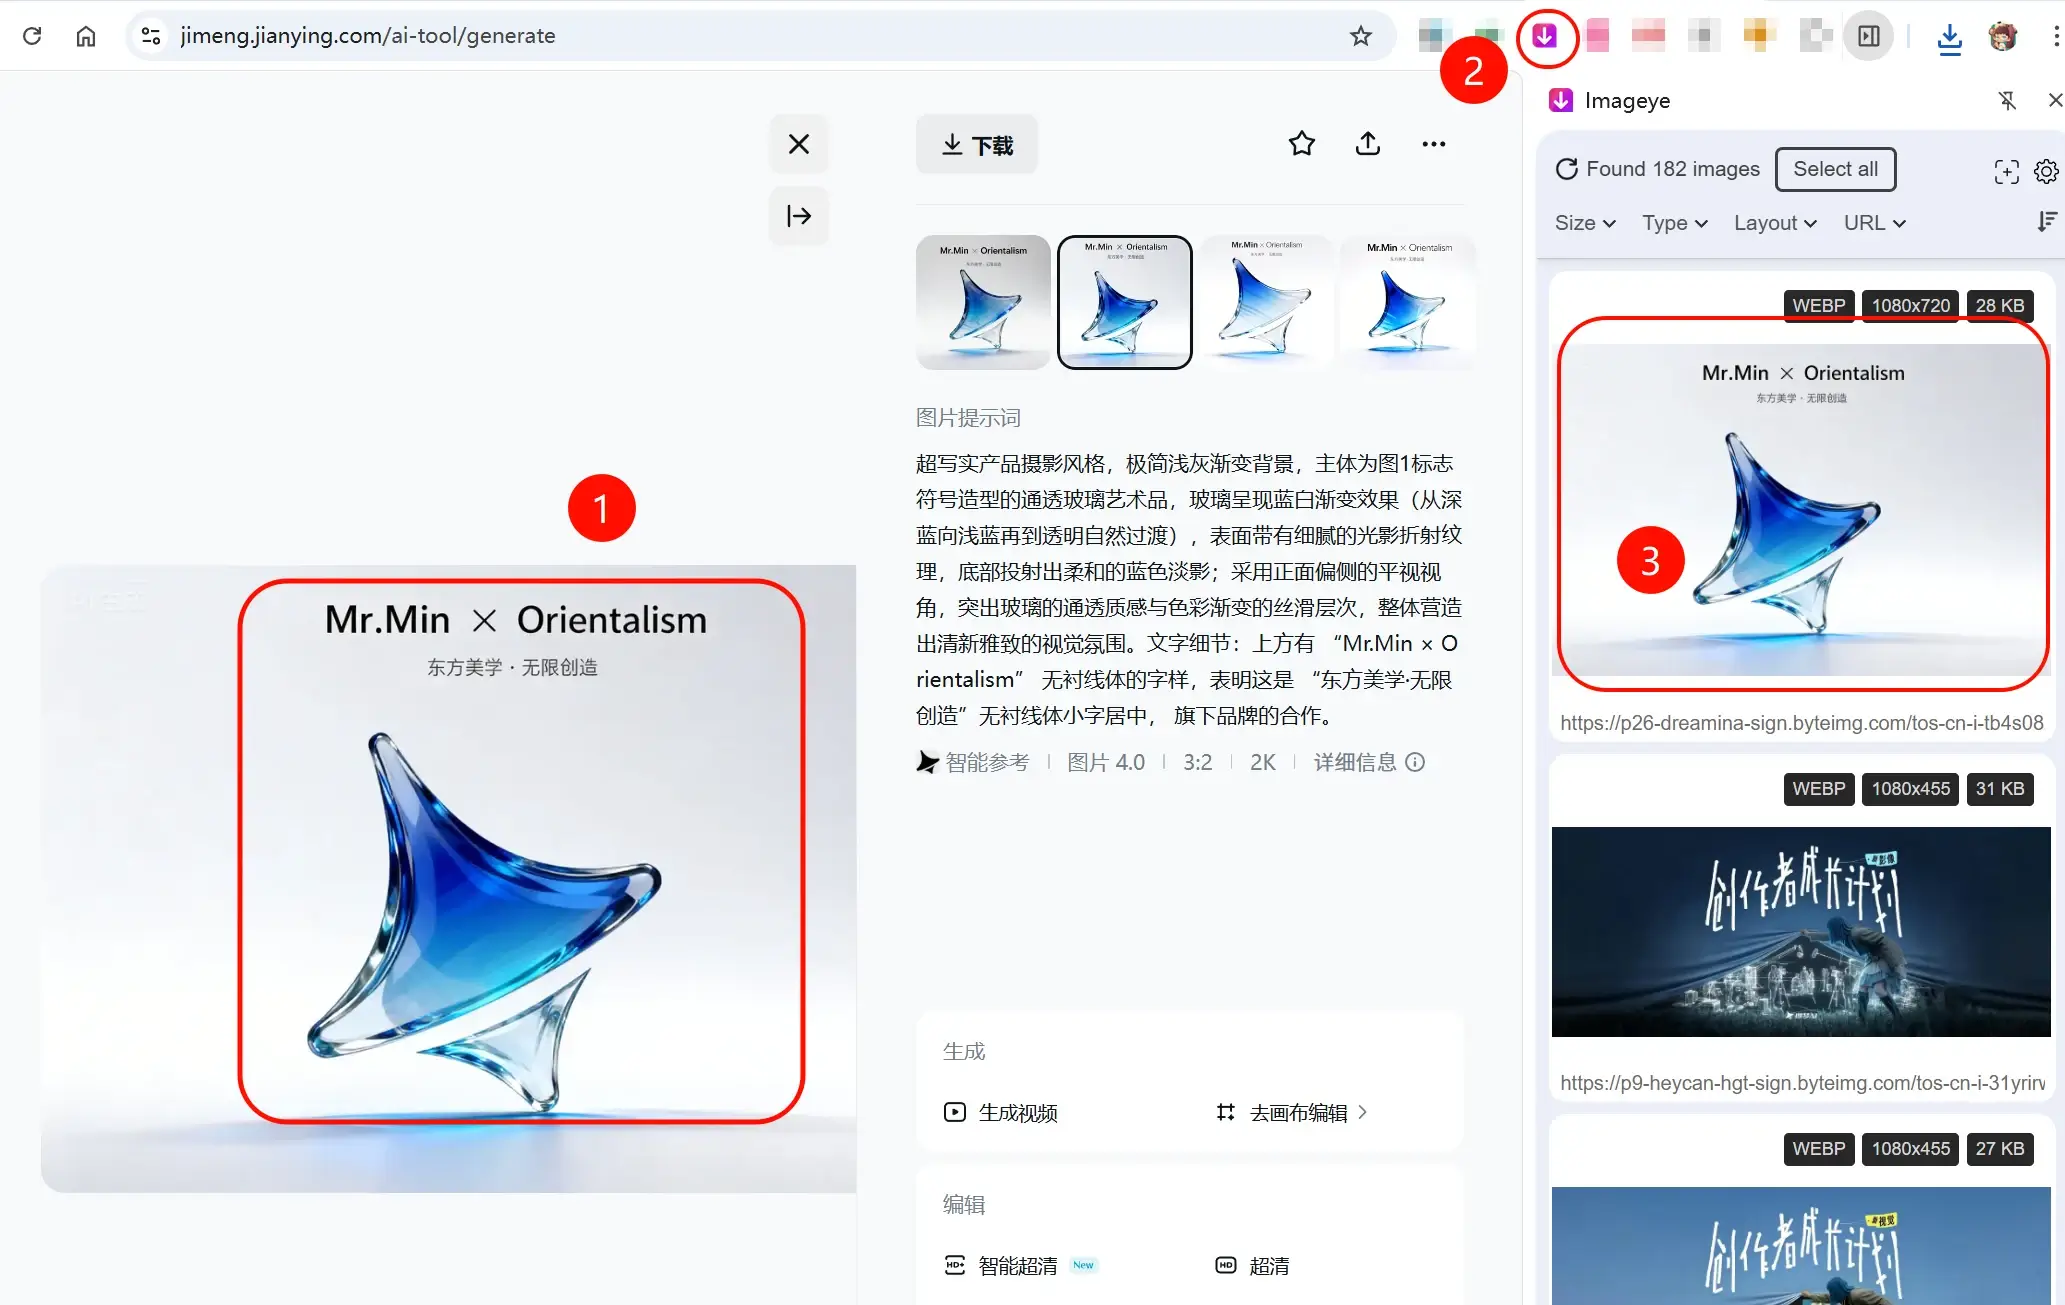Open Imageye settings gear
Viewport: 2065px width, 1305px height.
(2046, 171)
